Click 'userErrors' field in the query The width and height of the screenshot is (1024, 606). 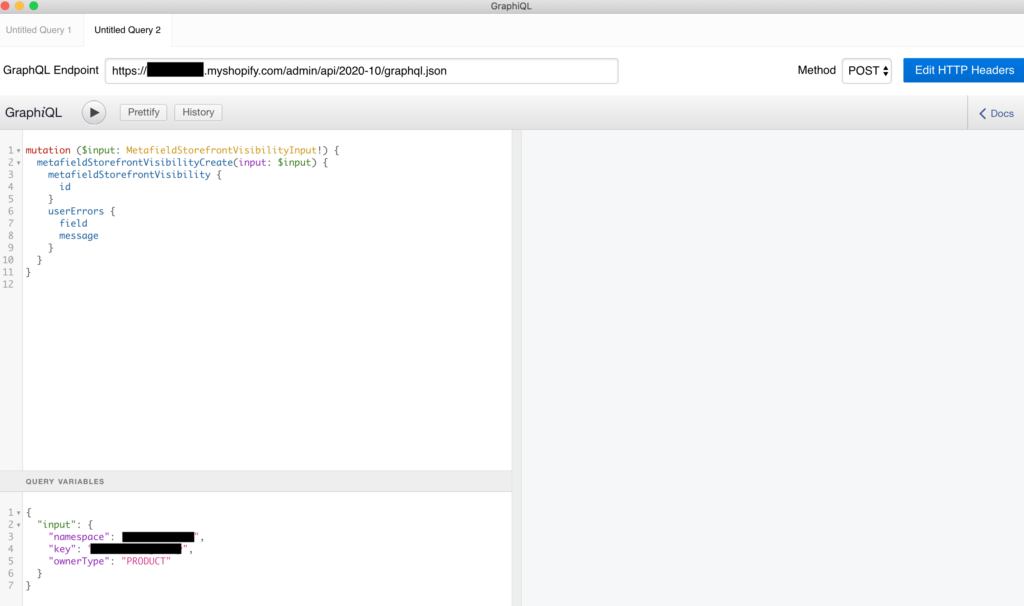coord(76,212)
